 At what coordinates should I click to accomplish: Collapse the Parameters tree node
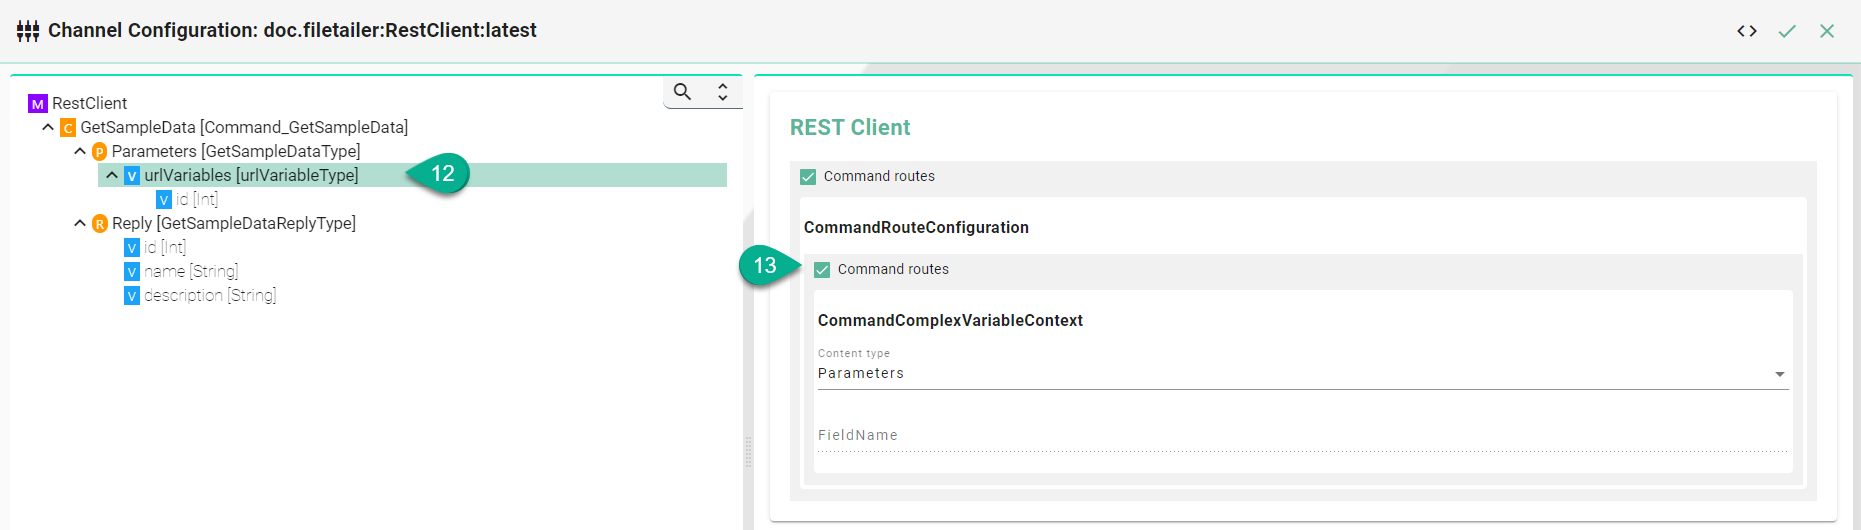[x=80, y=152]
